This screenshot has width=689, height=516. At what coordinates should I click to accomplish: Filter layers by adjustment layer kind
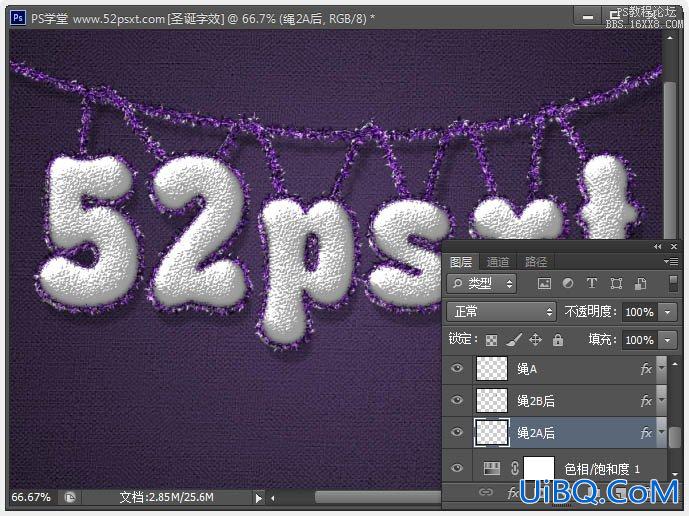568,283
